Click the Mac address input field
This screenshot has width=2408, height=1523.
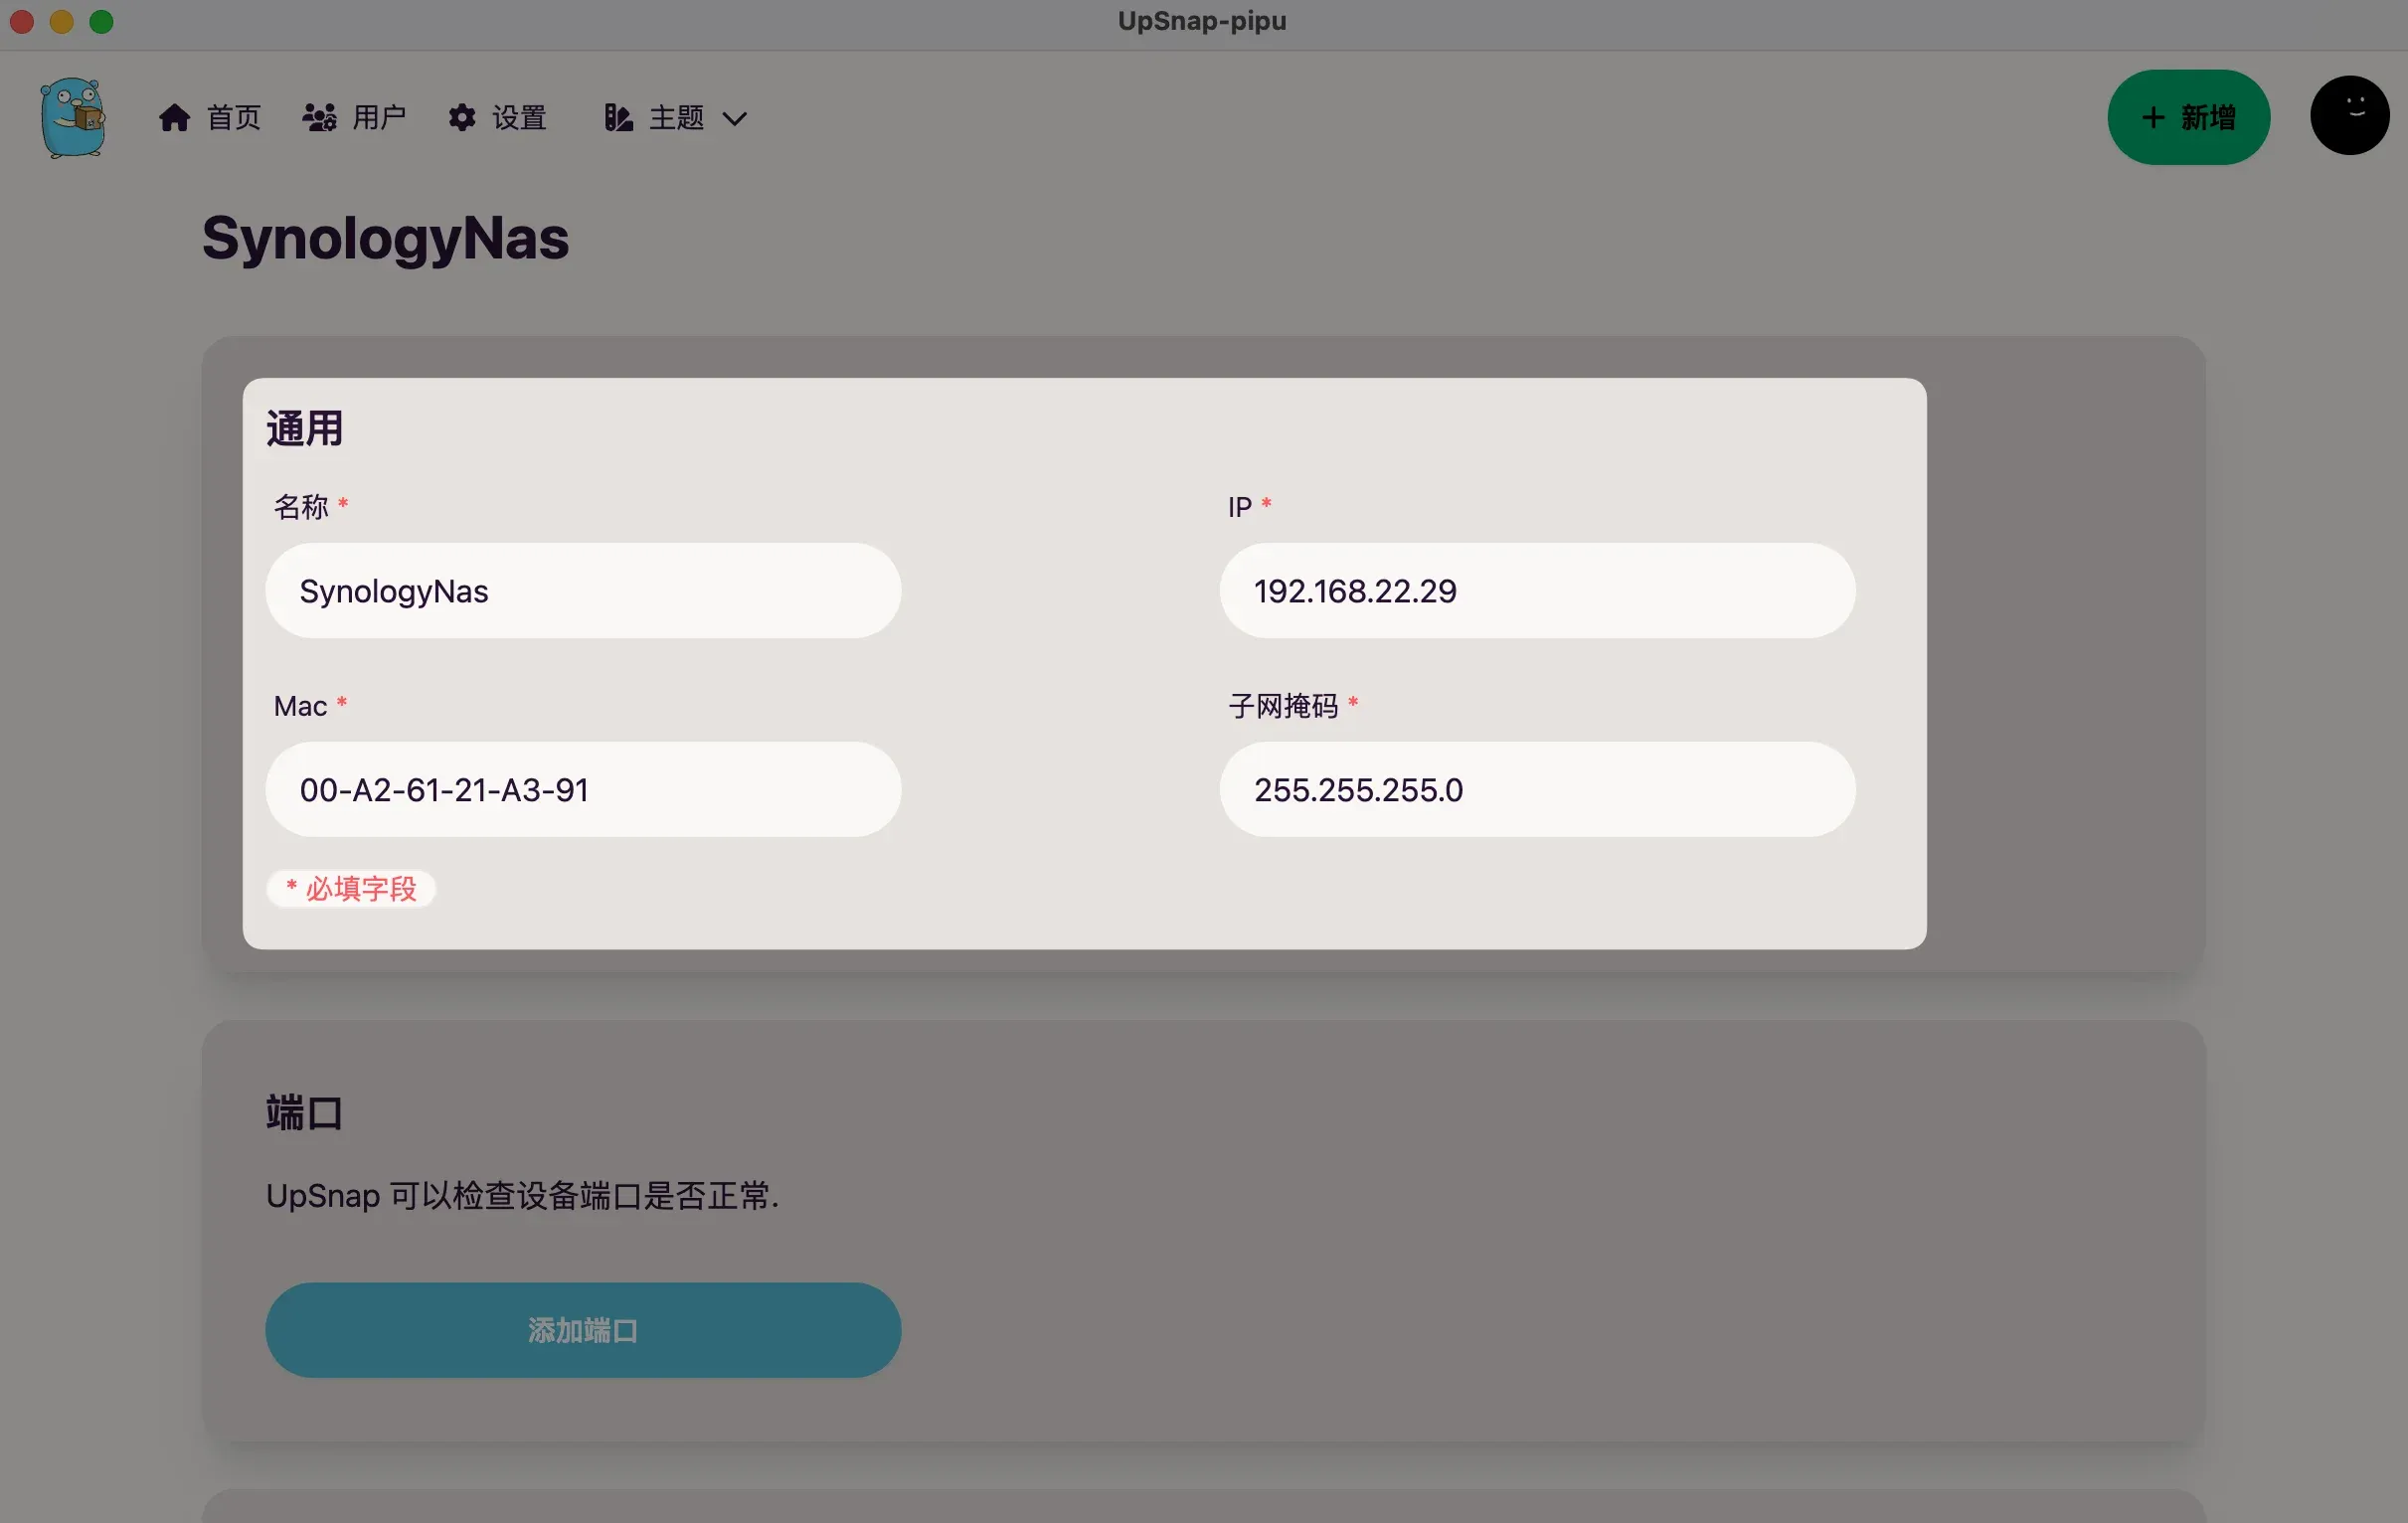tap(583, 790)
